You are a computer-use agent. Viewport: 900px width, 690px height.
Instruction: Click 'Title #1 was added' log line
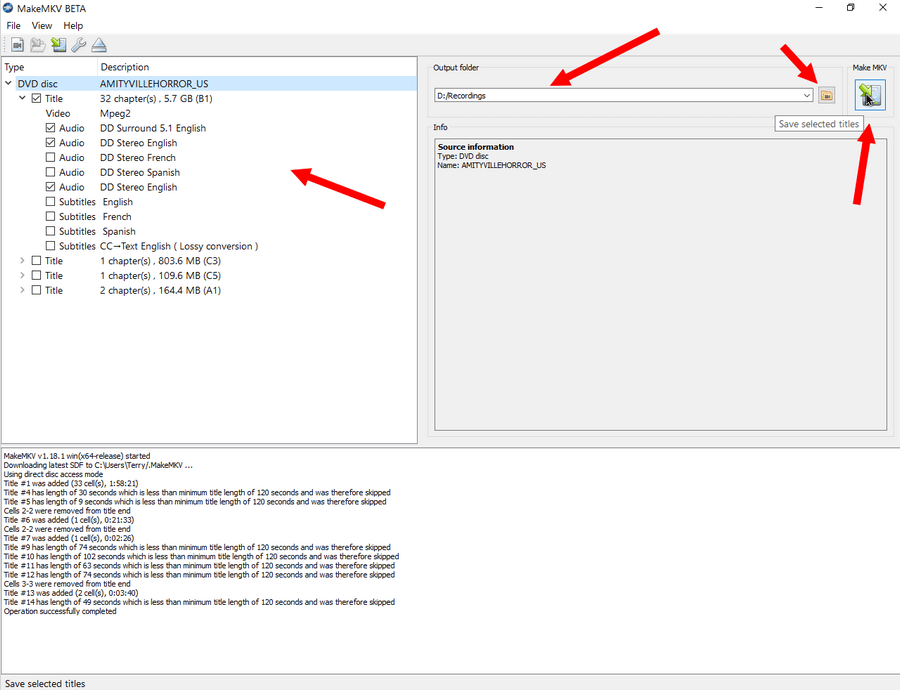[x=71, y=483]
